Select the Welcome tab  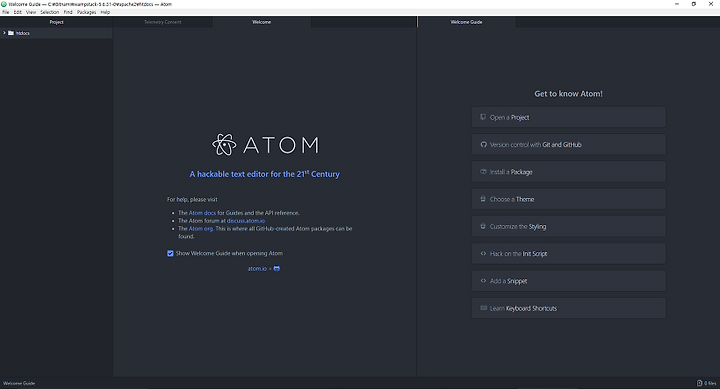tap(262, 22)
